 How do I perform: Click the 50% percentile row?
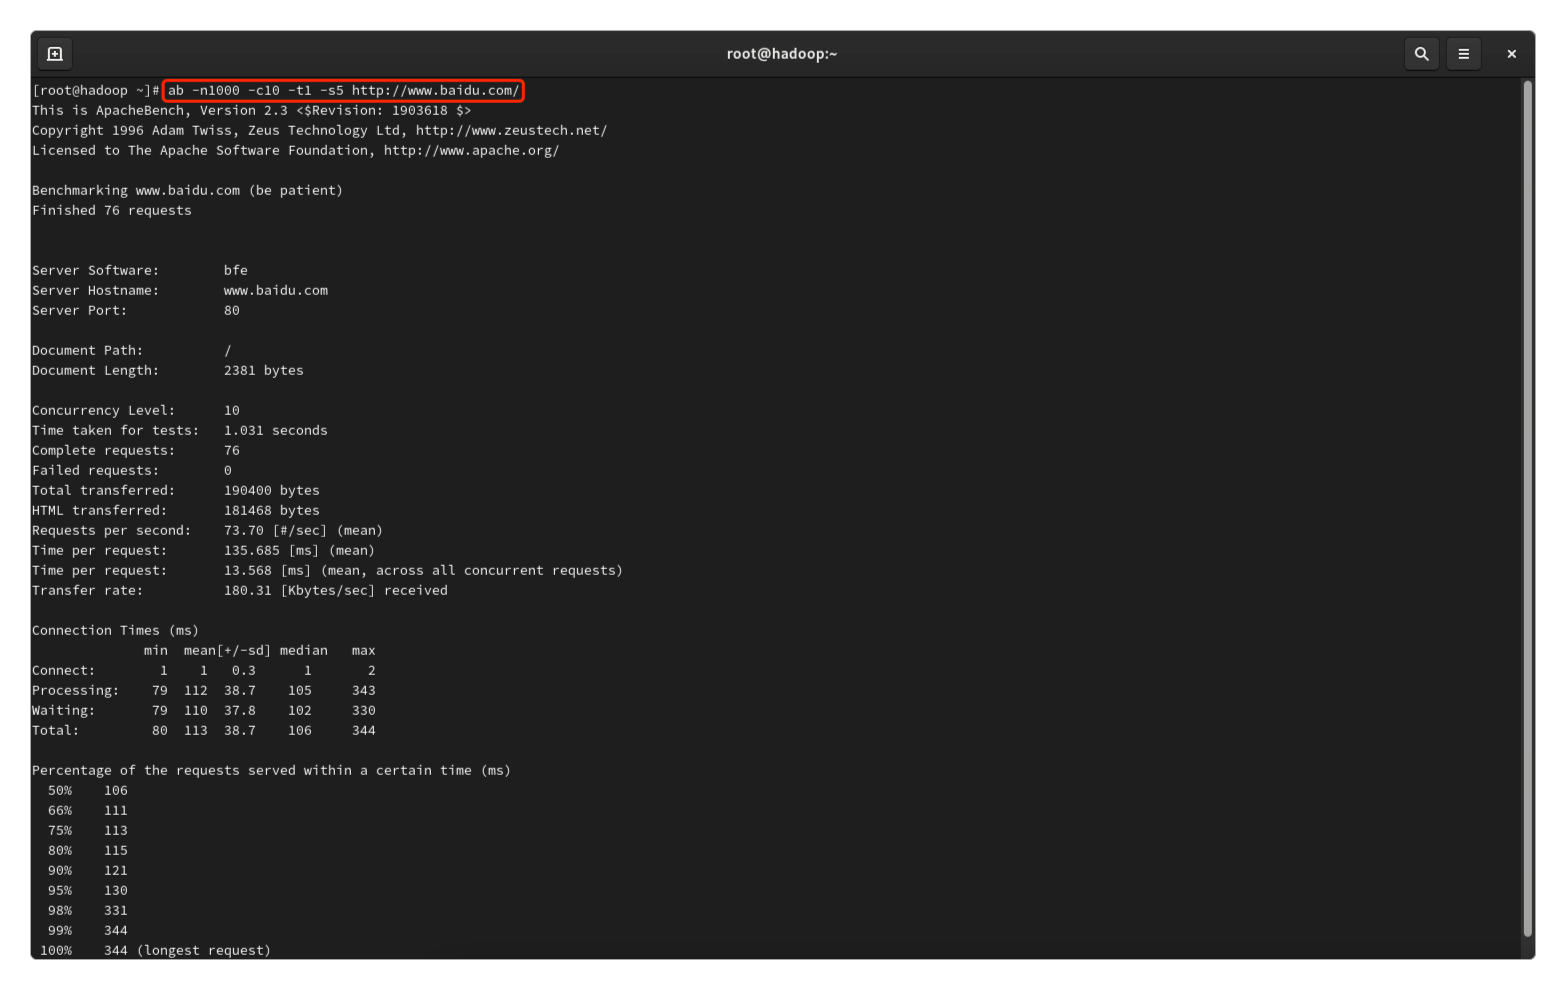coord(88,791)
